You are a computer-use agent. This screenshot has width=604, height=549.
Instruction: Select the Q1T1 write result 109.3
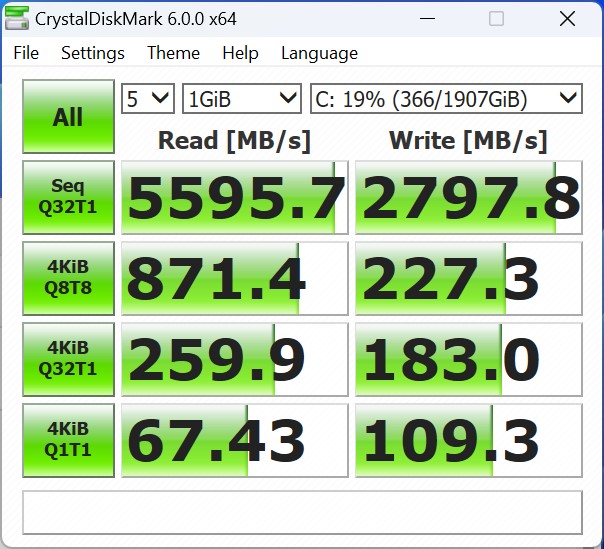pos(468,440)
